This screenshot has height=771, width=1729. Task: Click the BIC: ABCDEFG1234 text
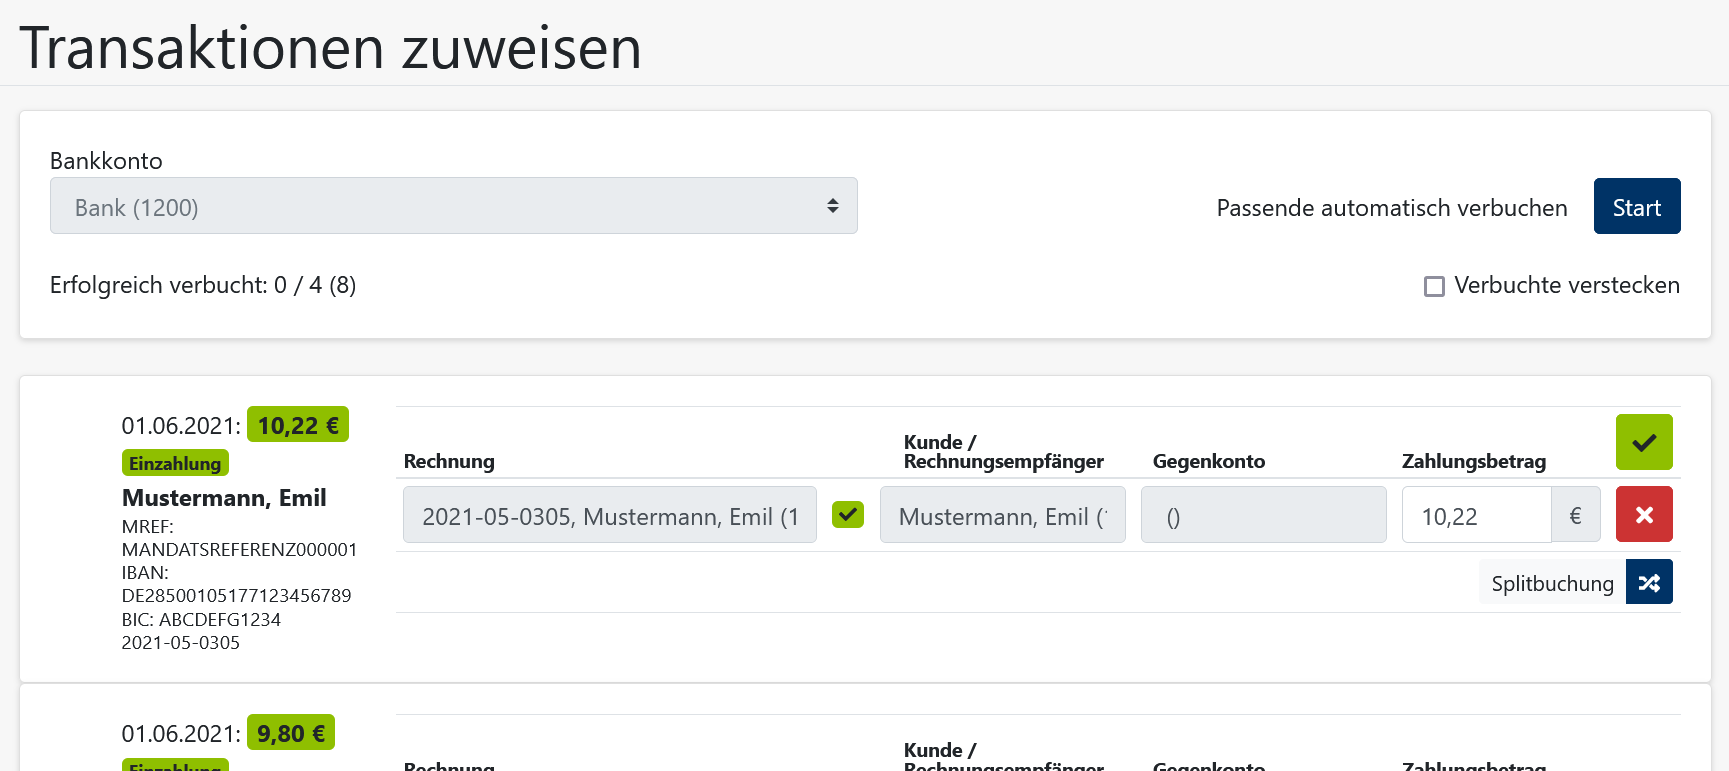[201, 619]
